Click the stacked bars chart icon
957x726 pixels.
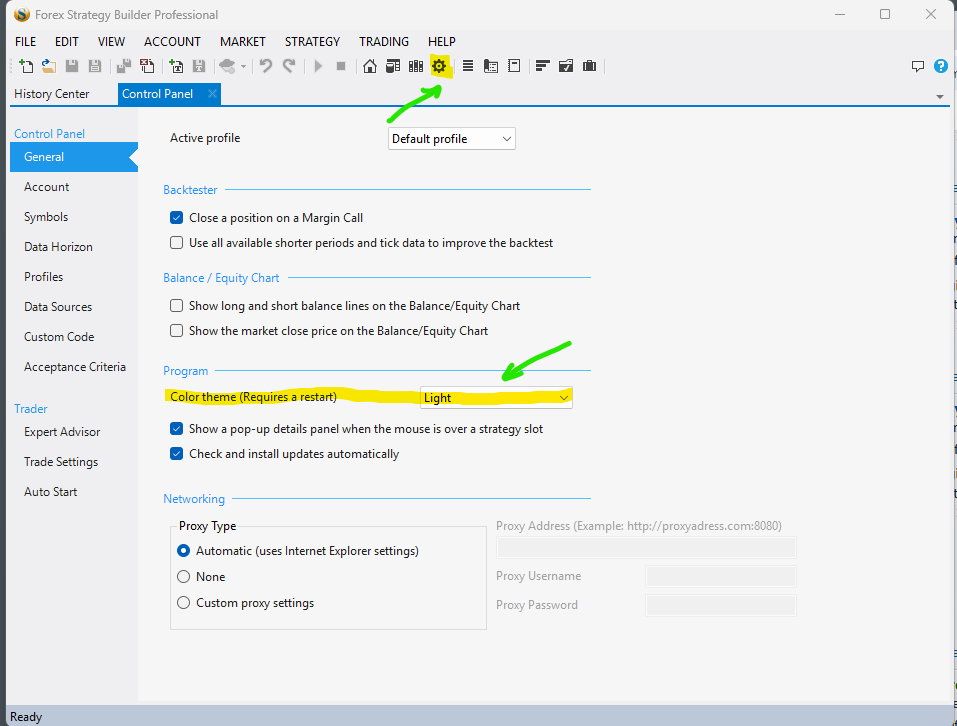543,66
